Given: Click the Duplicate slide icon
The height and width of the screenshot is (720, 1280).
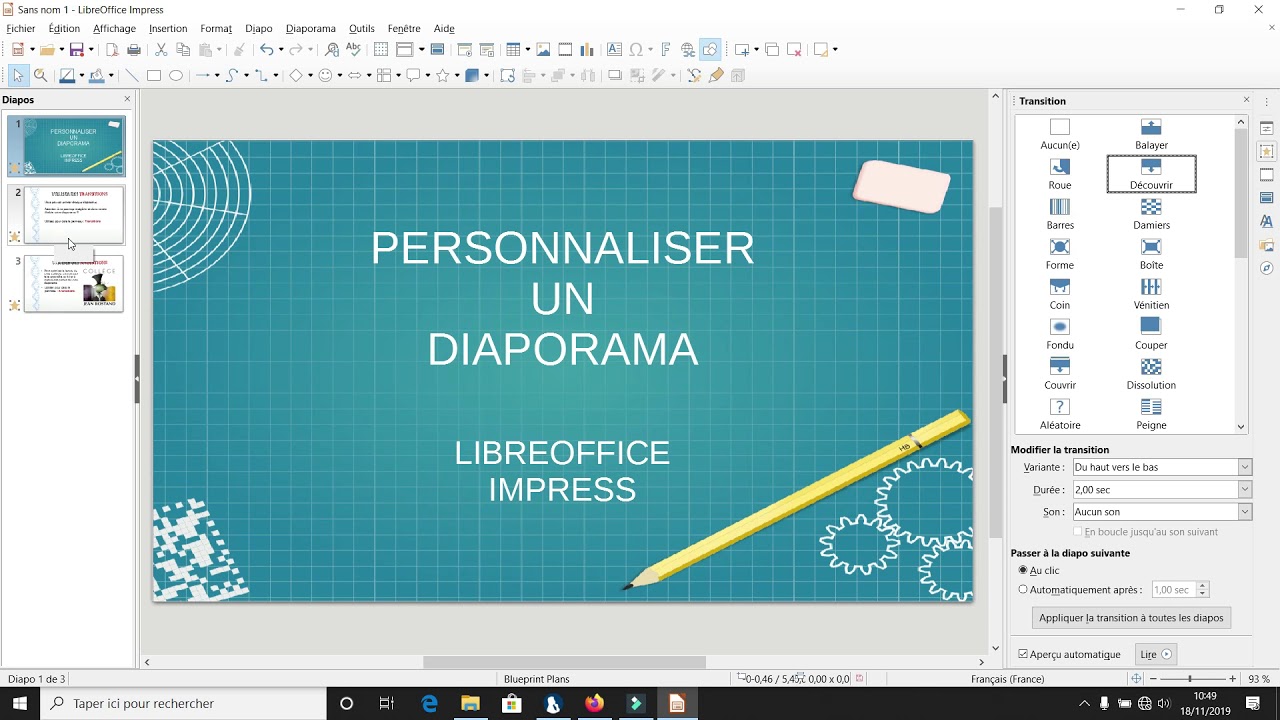Looking at the screenshot, I should (x=772, y=49).
